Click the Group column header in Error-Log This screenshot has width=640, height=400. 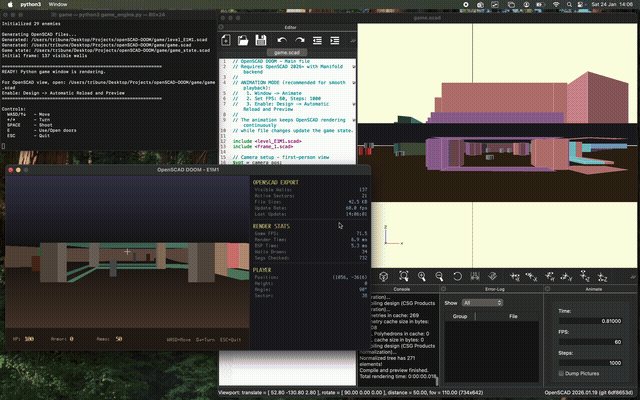(460, 316)
